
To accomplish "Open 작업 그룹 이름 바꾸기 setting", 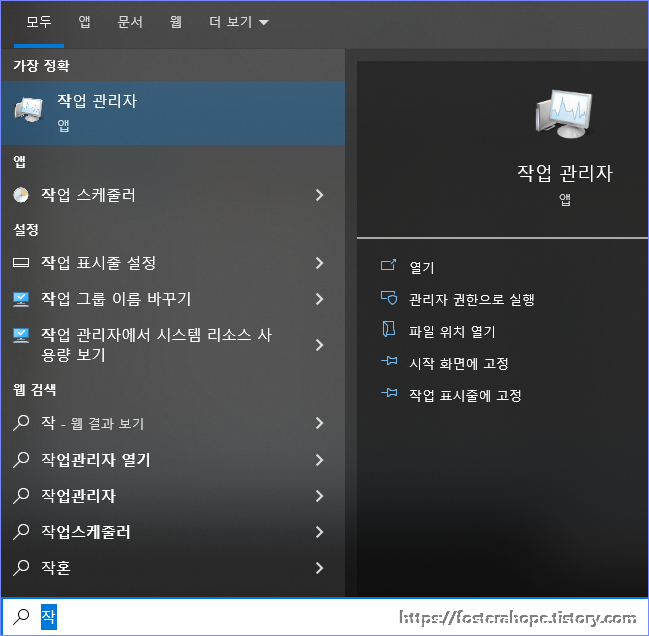I will [x=173, y=299].
